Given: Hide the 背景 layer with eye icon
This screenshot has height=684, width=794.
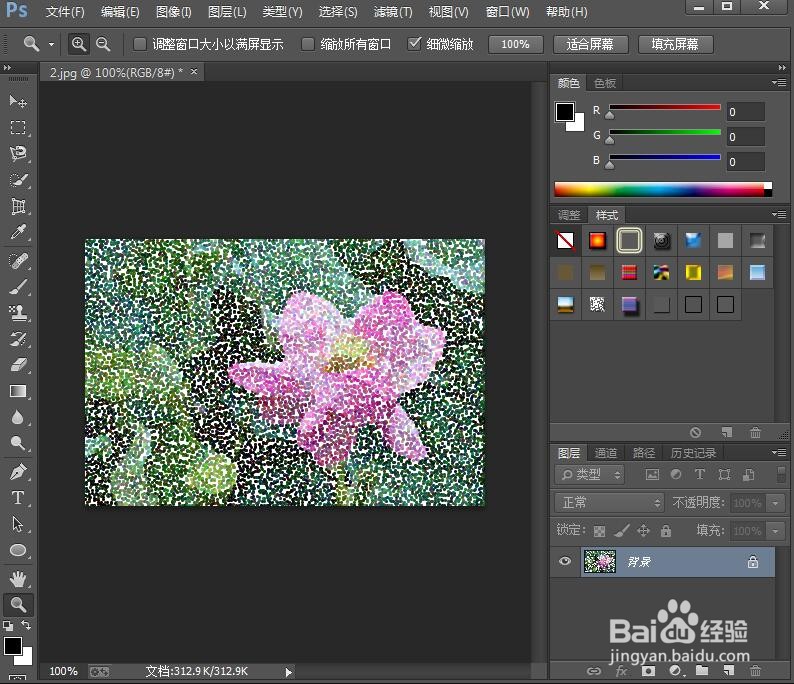Looking at the screenshot, I should (x=565, y=562).
